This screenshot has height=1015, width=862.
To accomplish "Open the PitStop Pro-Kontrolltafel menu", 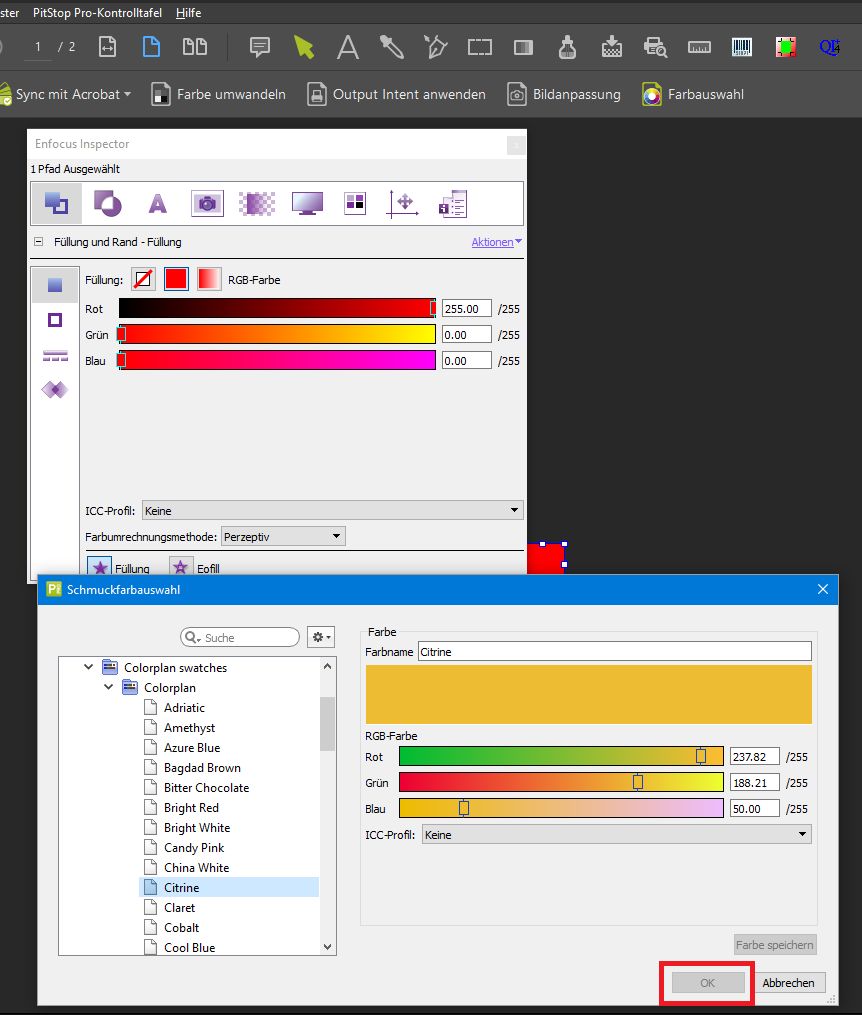I will click(x=97, y=12).
